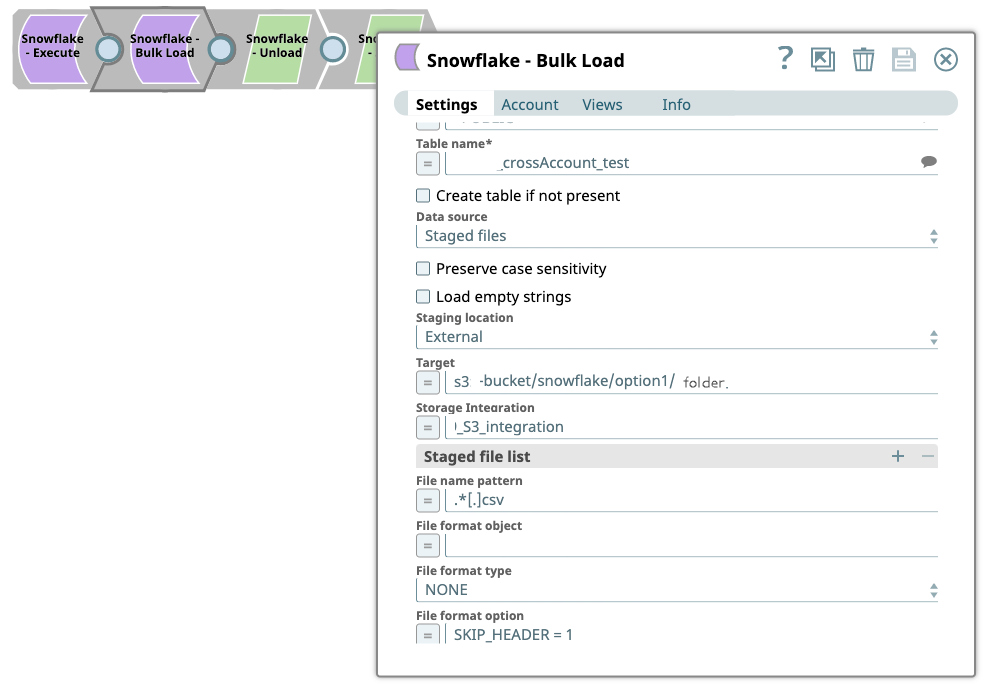This screenshot has width=987, height=686.
Task: Click the help question mark icon
Action: click(786, 59)
